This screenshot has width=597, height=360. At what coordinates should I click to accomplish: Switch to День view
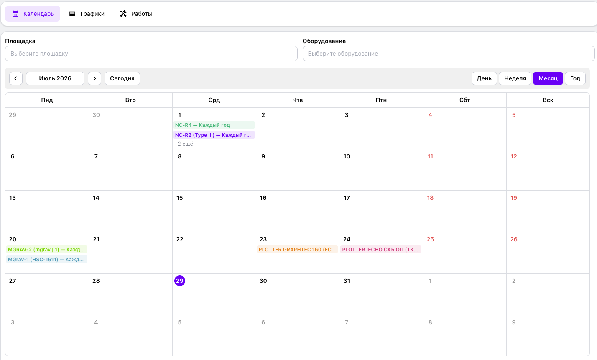point(484,78)
